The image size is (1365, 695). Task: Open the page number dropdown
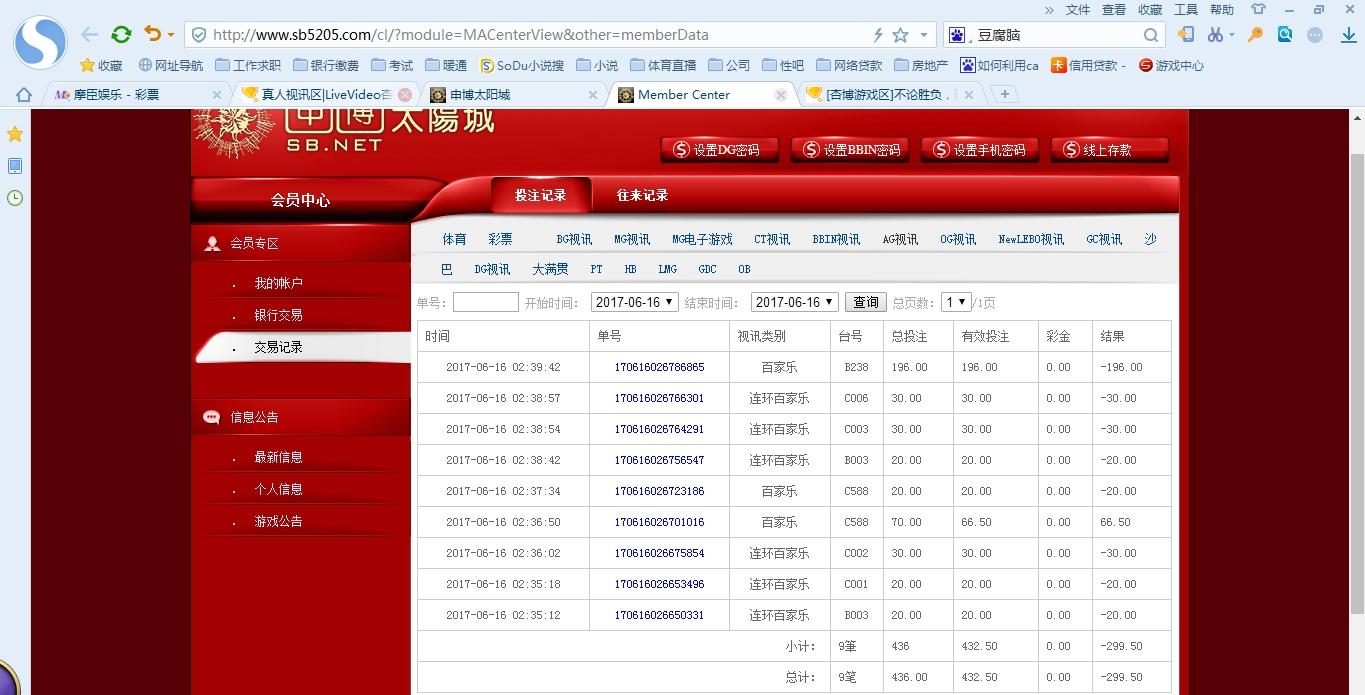956,302
